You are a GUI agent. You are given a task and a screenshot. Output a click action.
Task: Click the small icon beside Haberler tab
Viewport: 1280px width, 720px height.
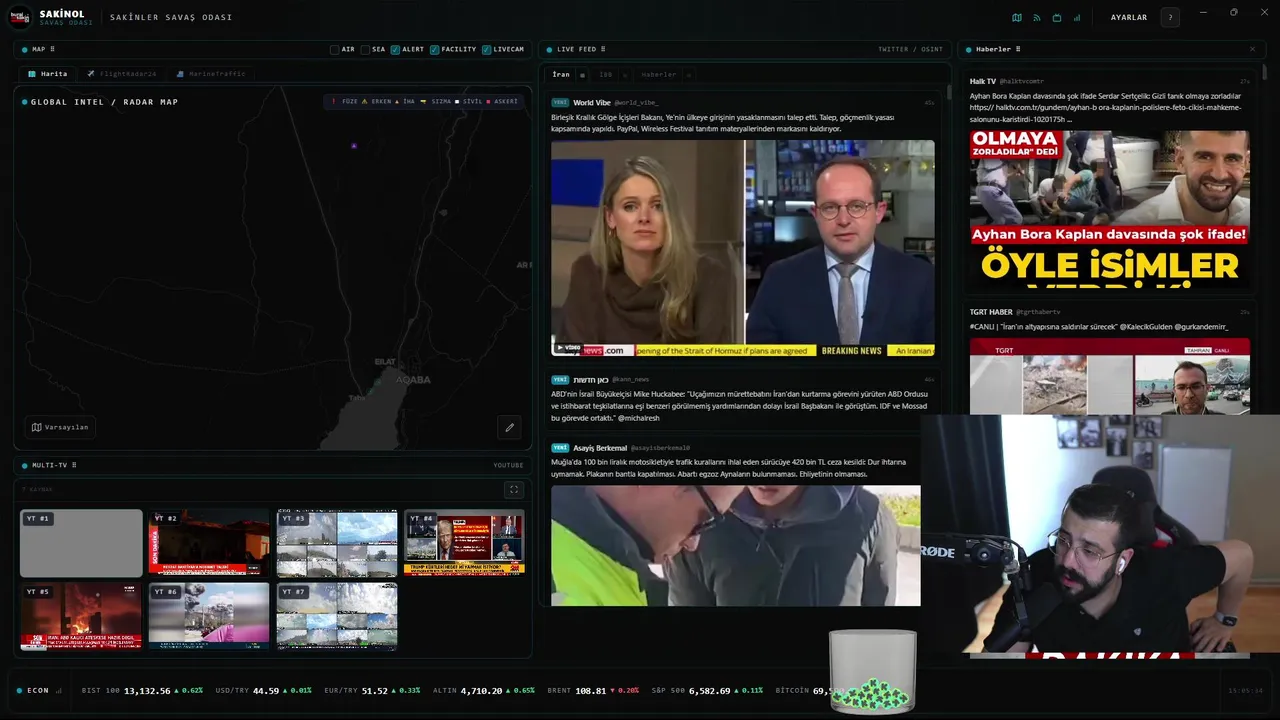coord(688,75)
